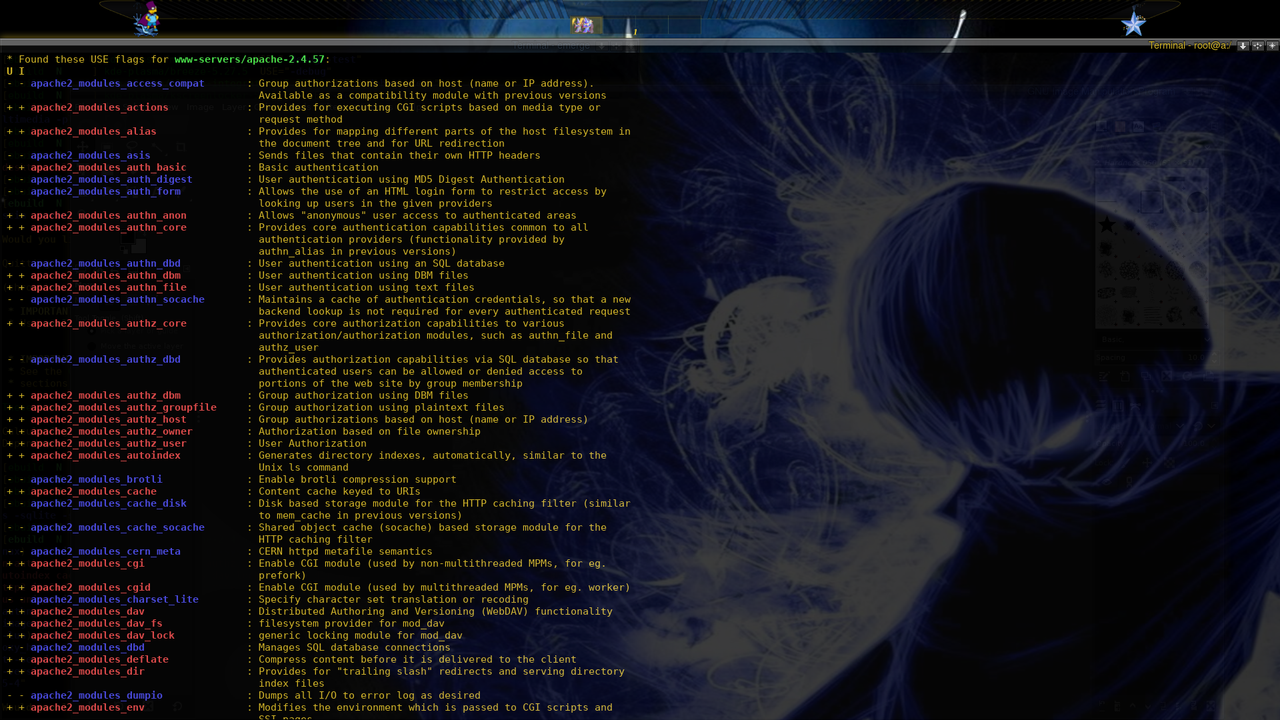The width and height of the screenshot is (1280, 720).
Task: Click apache2_modules_env flag name
Action: coord(87,708)
